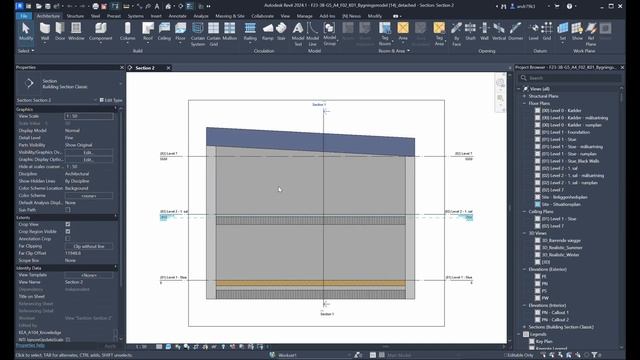This screenshot has height=360, width=640.
Task: Select the Railing tool
Action: (x=250, y=31)
